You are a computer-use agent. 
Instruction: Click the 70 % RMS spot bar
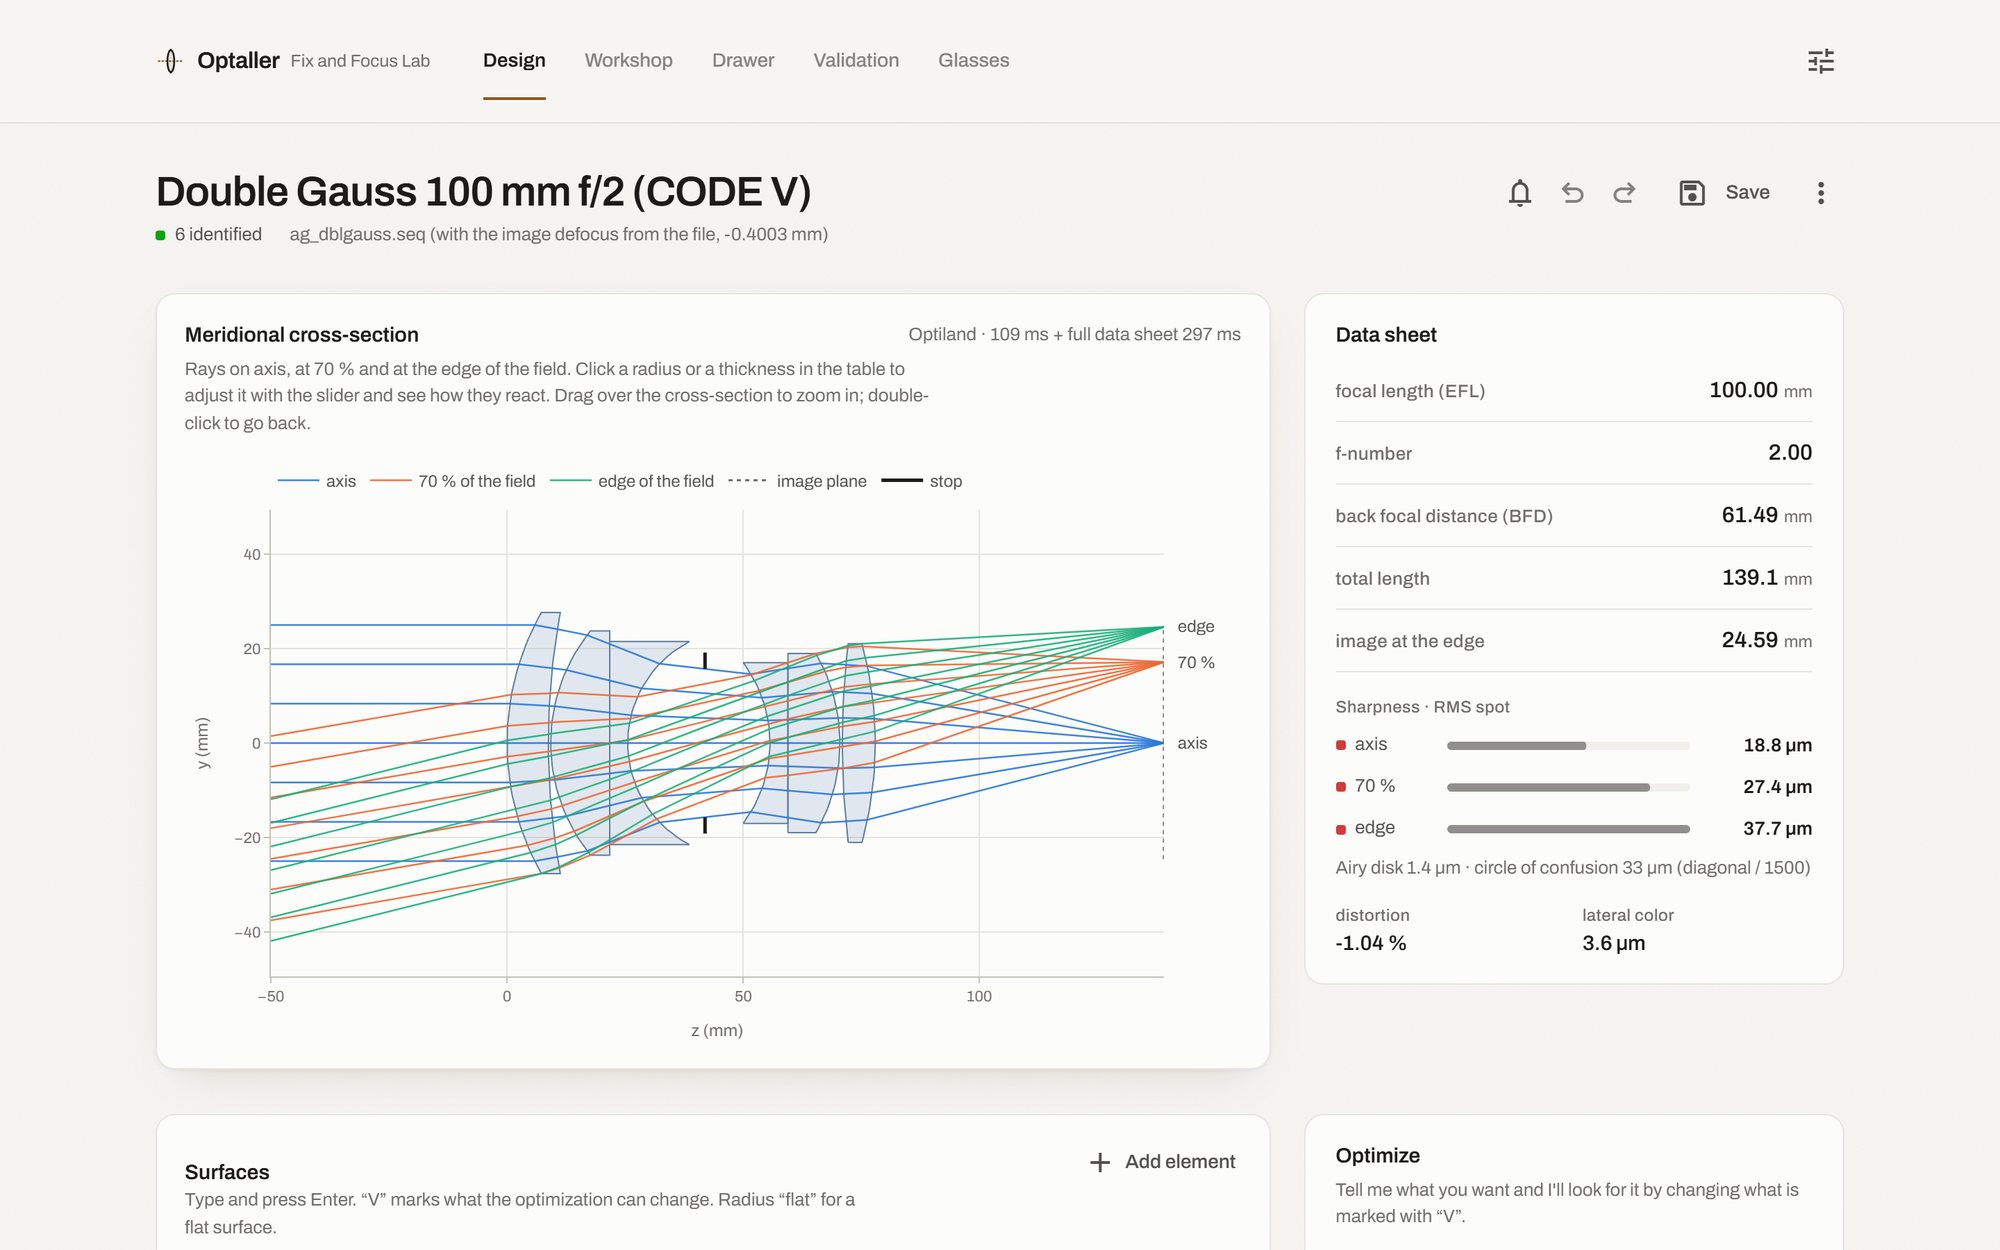click(1568, 788)
